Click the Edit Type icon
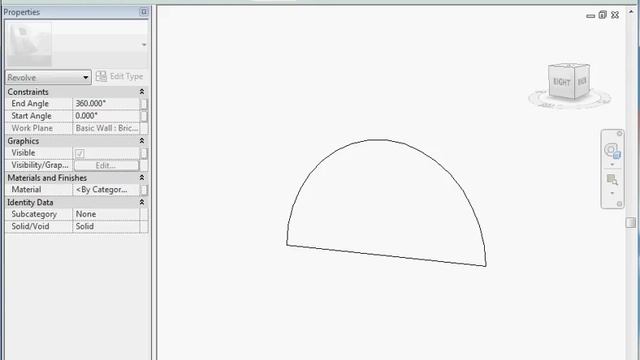 101,76
